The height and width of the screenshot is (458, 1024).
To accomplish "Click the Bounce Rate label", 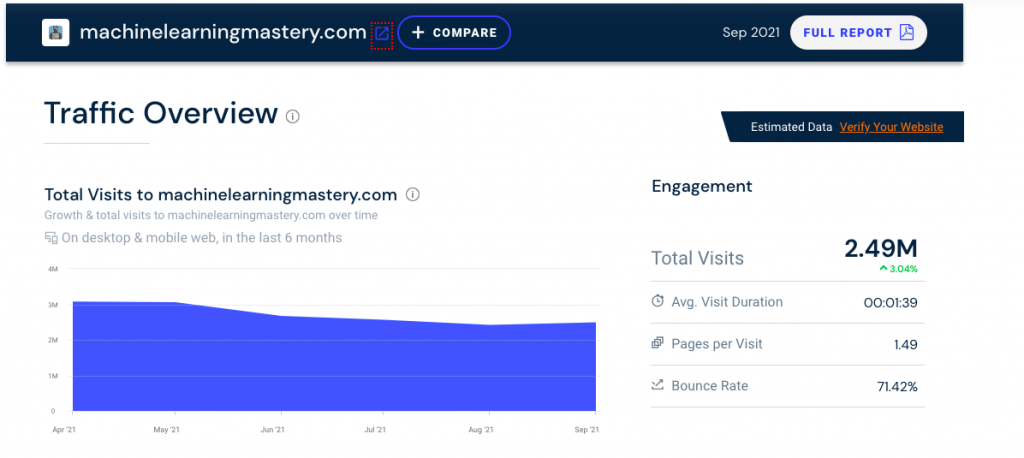I will coord(709,385).
